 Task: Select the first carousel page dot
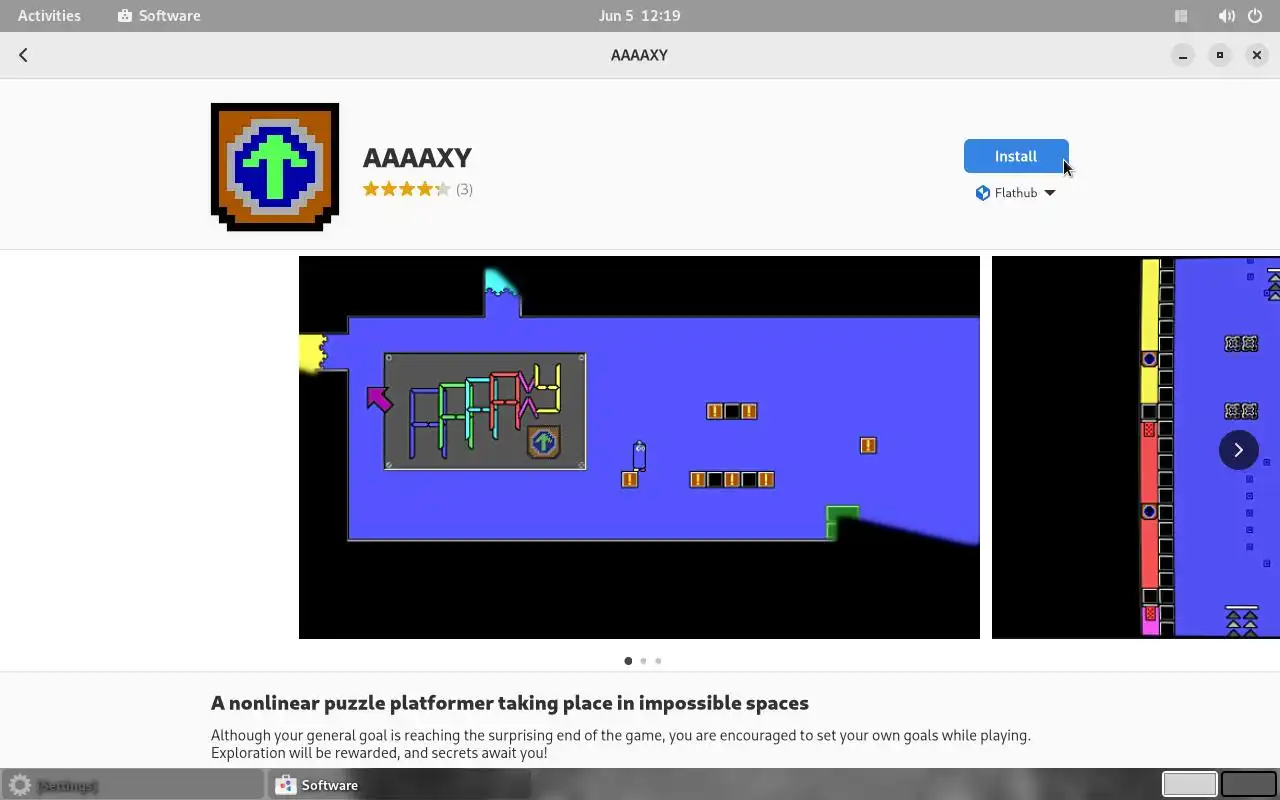[628, 661]
